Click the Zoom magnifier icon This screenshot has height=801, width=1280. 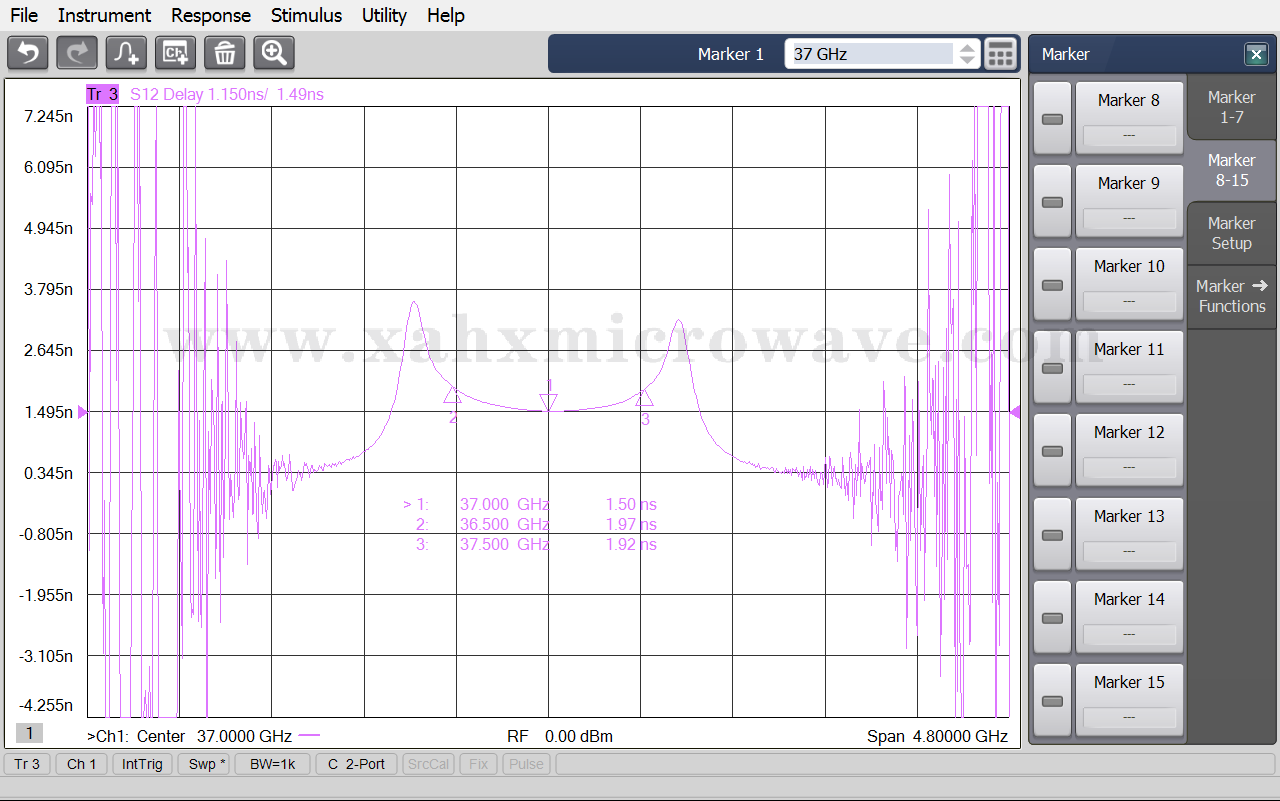274,53
